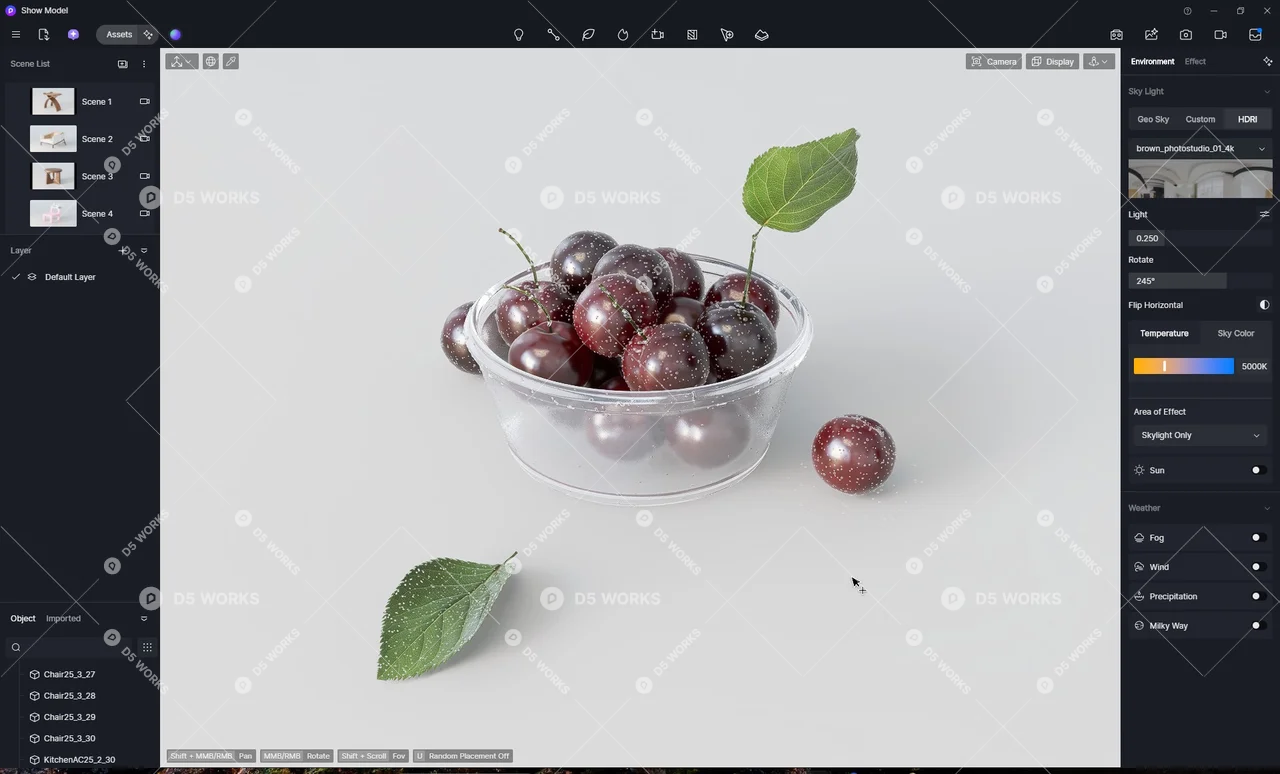Viewport: 1280px width, 774px height.
Task: Switch to the Effect tab
Action: coord(1195,61)
